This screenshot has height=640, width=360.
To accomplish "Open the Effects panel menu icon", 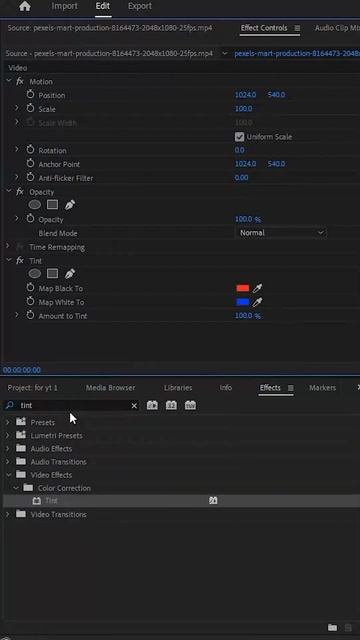I will click(291, 388).
